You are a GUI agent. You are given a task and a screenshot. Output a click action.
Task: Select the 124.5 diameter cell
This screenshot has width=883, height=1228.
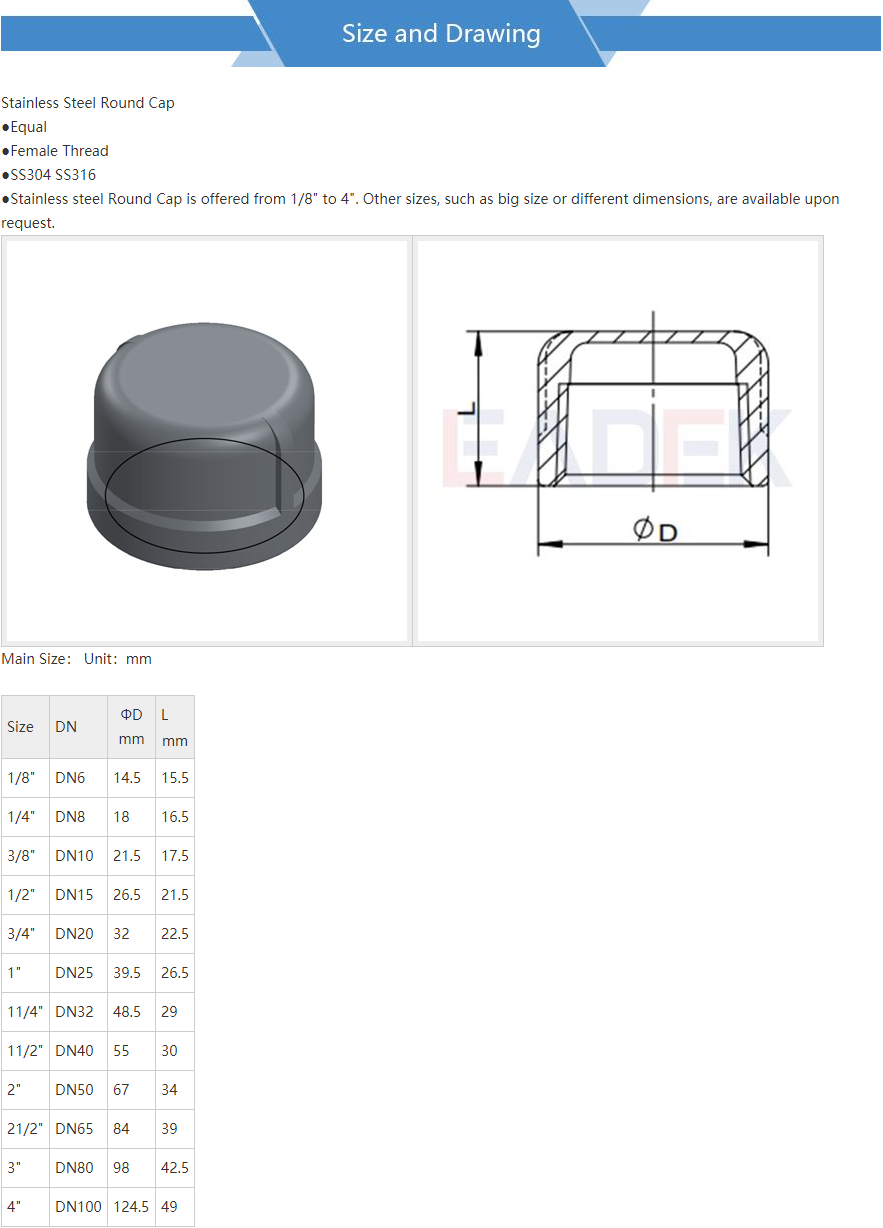(132, 1207)
